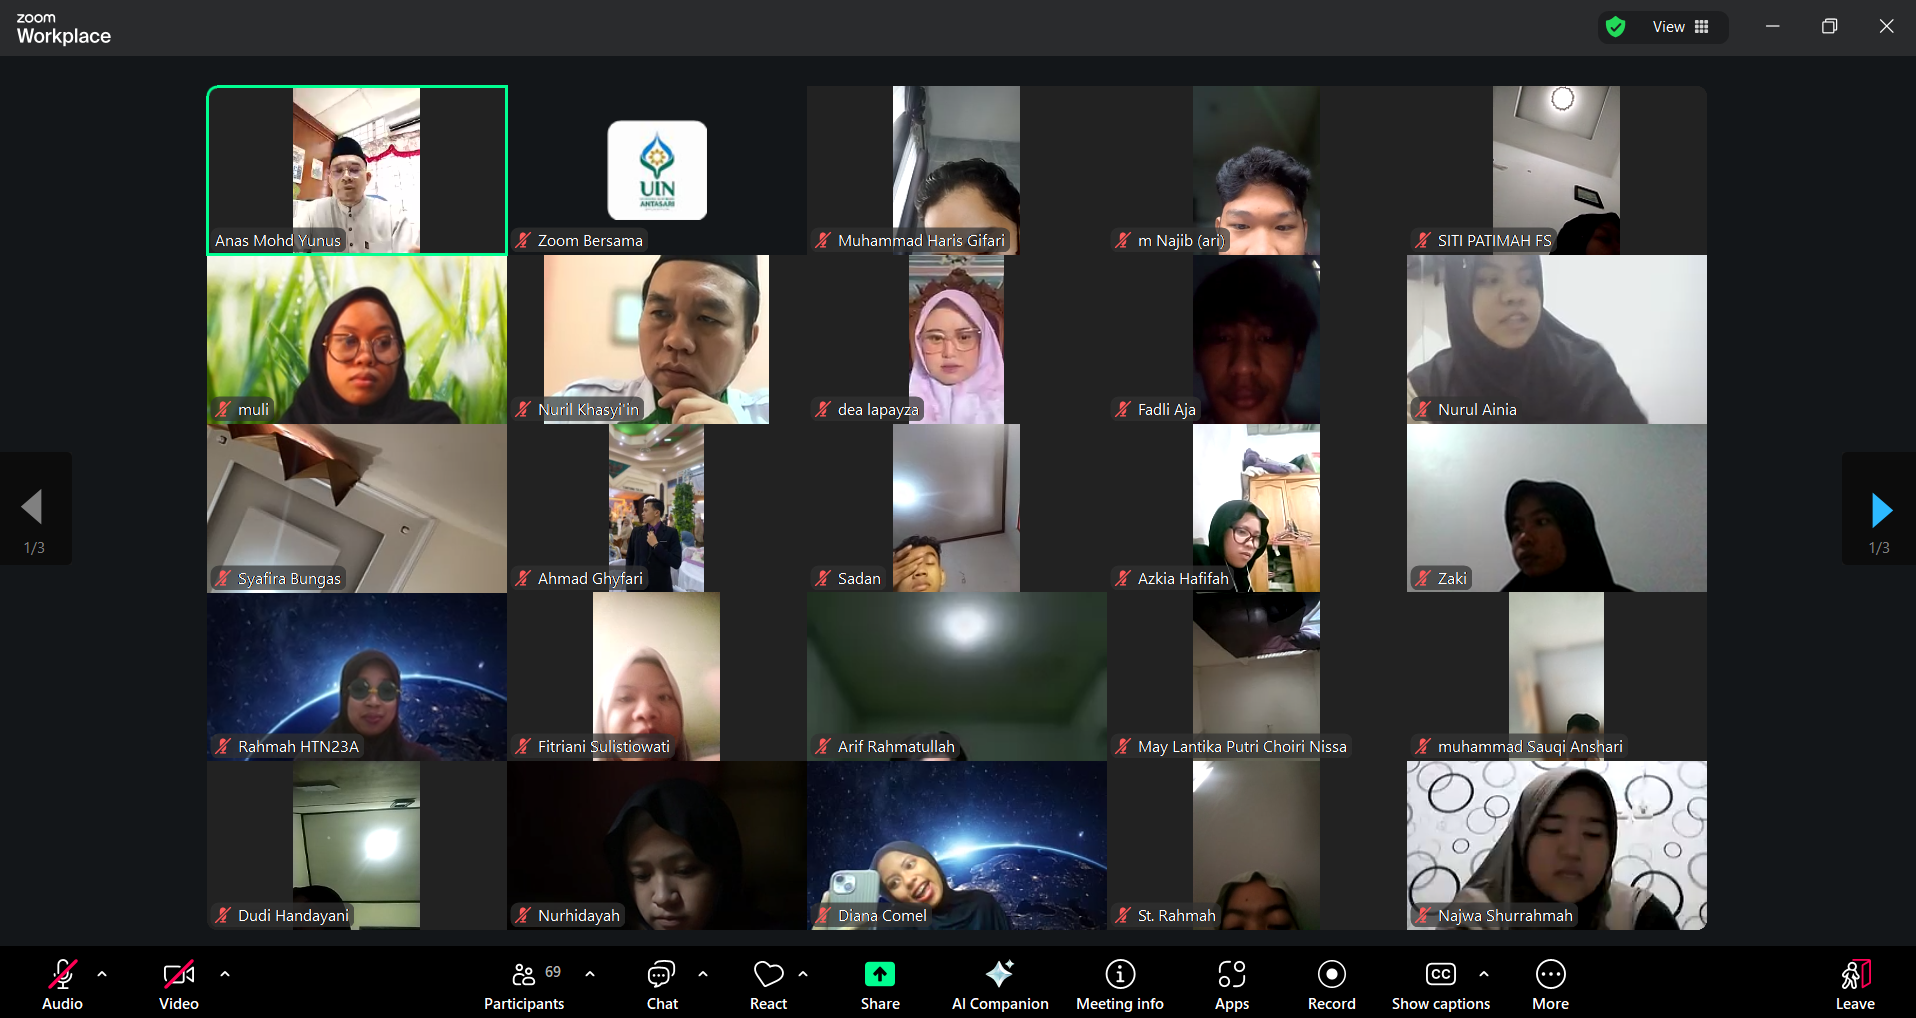Show Meeting info
The height and width of the screenshot is (1018, 1916).
click(x=1120, y=985)
